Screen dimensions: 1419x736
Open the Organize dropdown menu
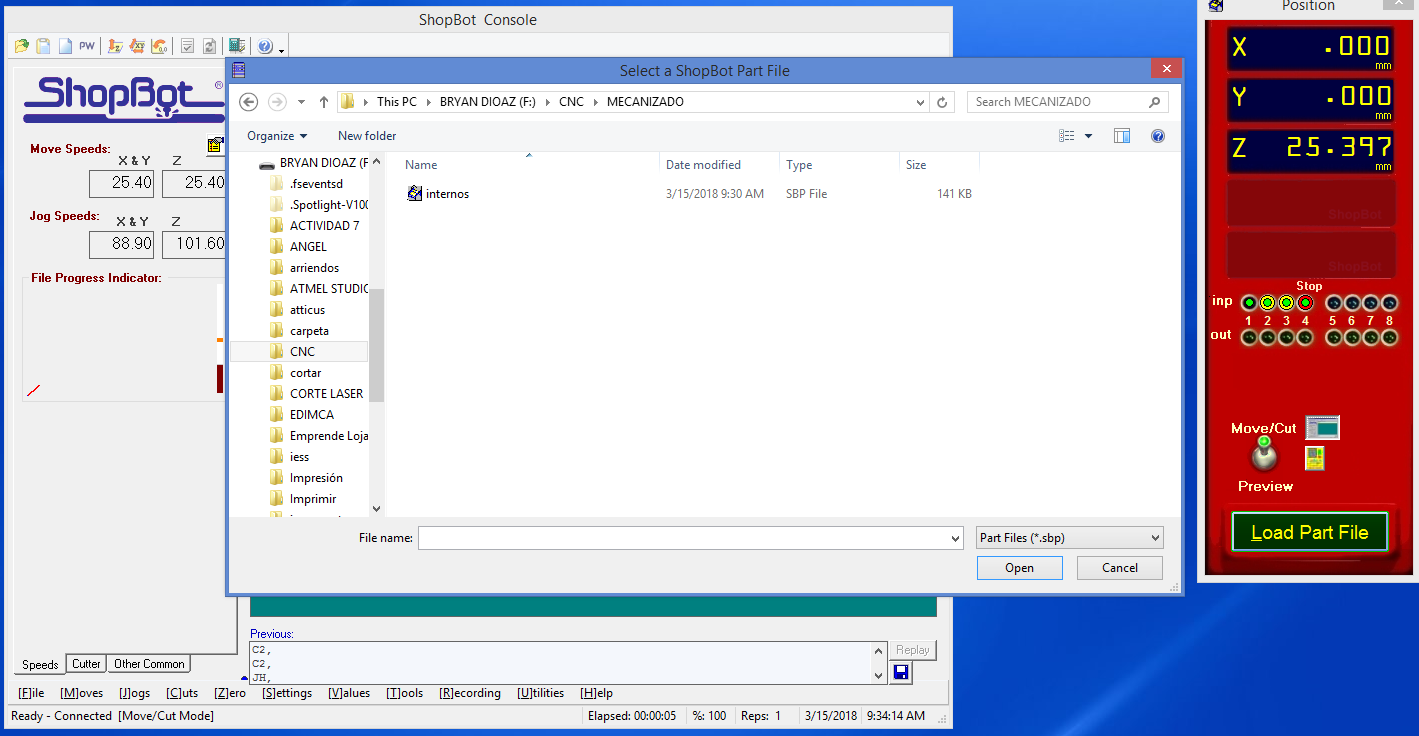point(277,136)
